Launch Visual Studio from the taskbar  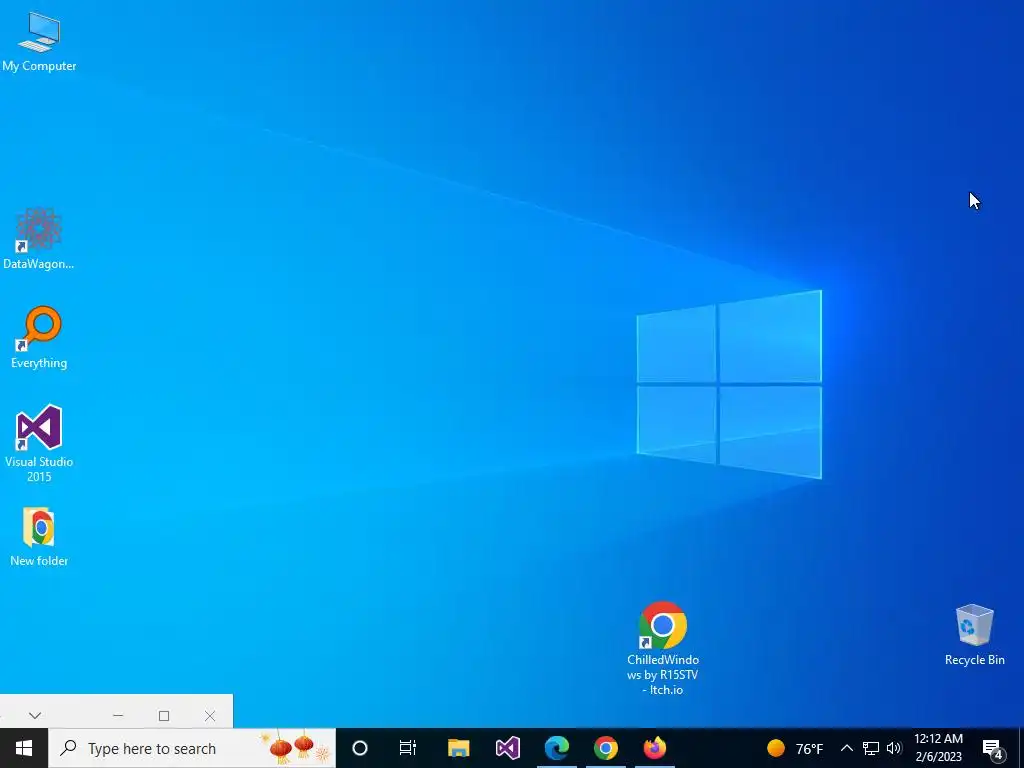coord(507,748)
